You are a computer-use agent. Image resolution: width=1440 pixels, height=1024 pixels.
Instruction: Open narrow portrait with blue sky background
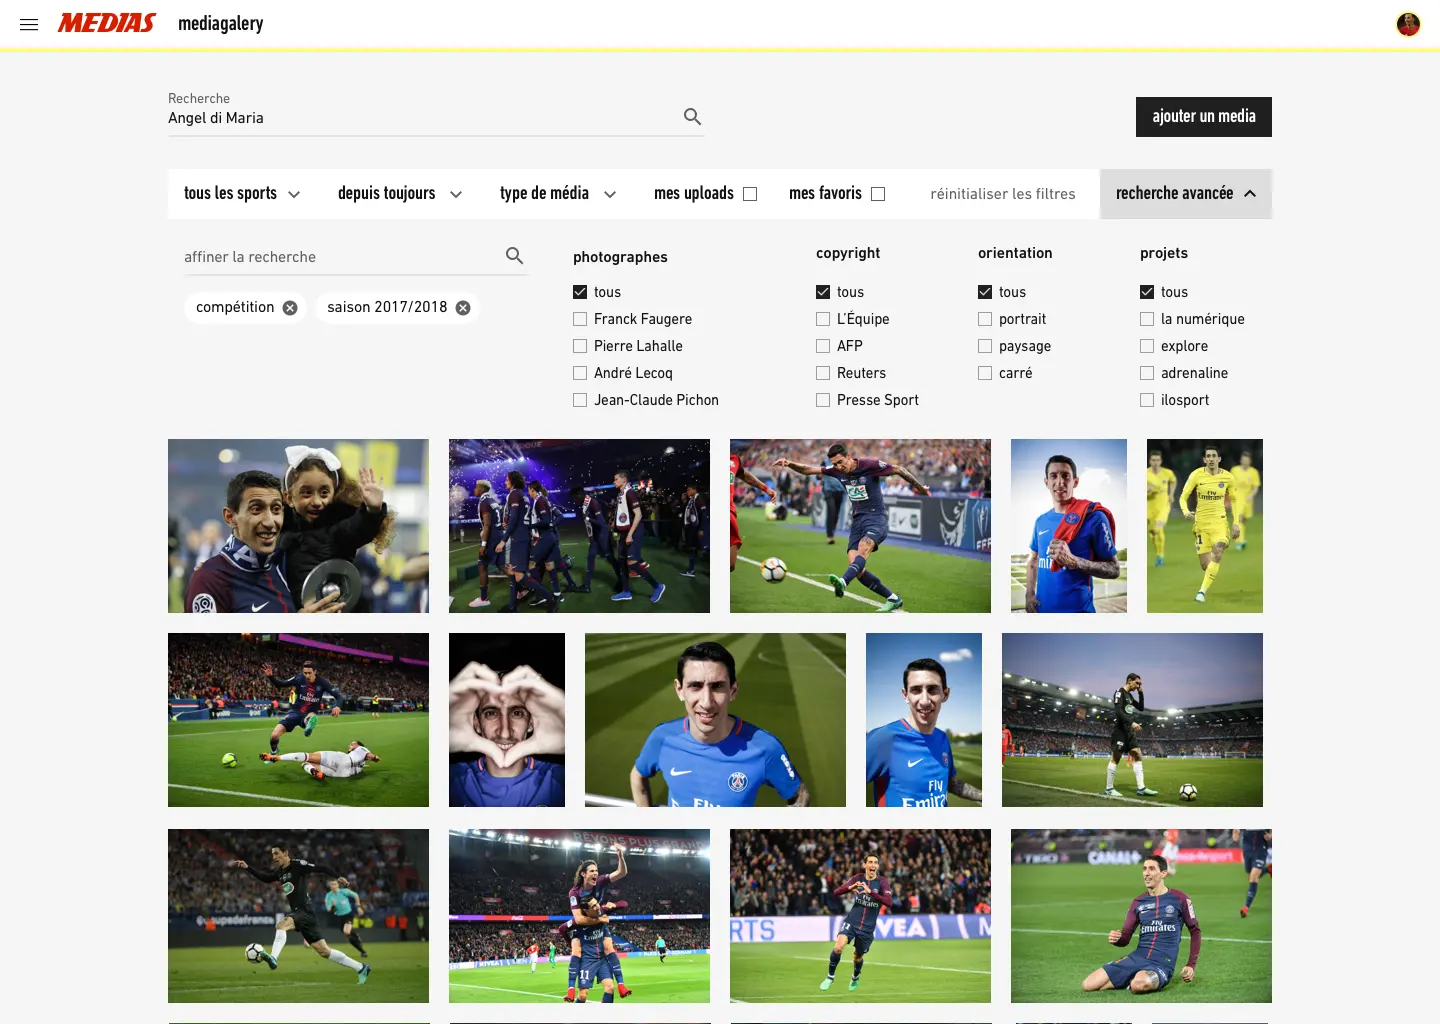tap(924, 720)
